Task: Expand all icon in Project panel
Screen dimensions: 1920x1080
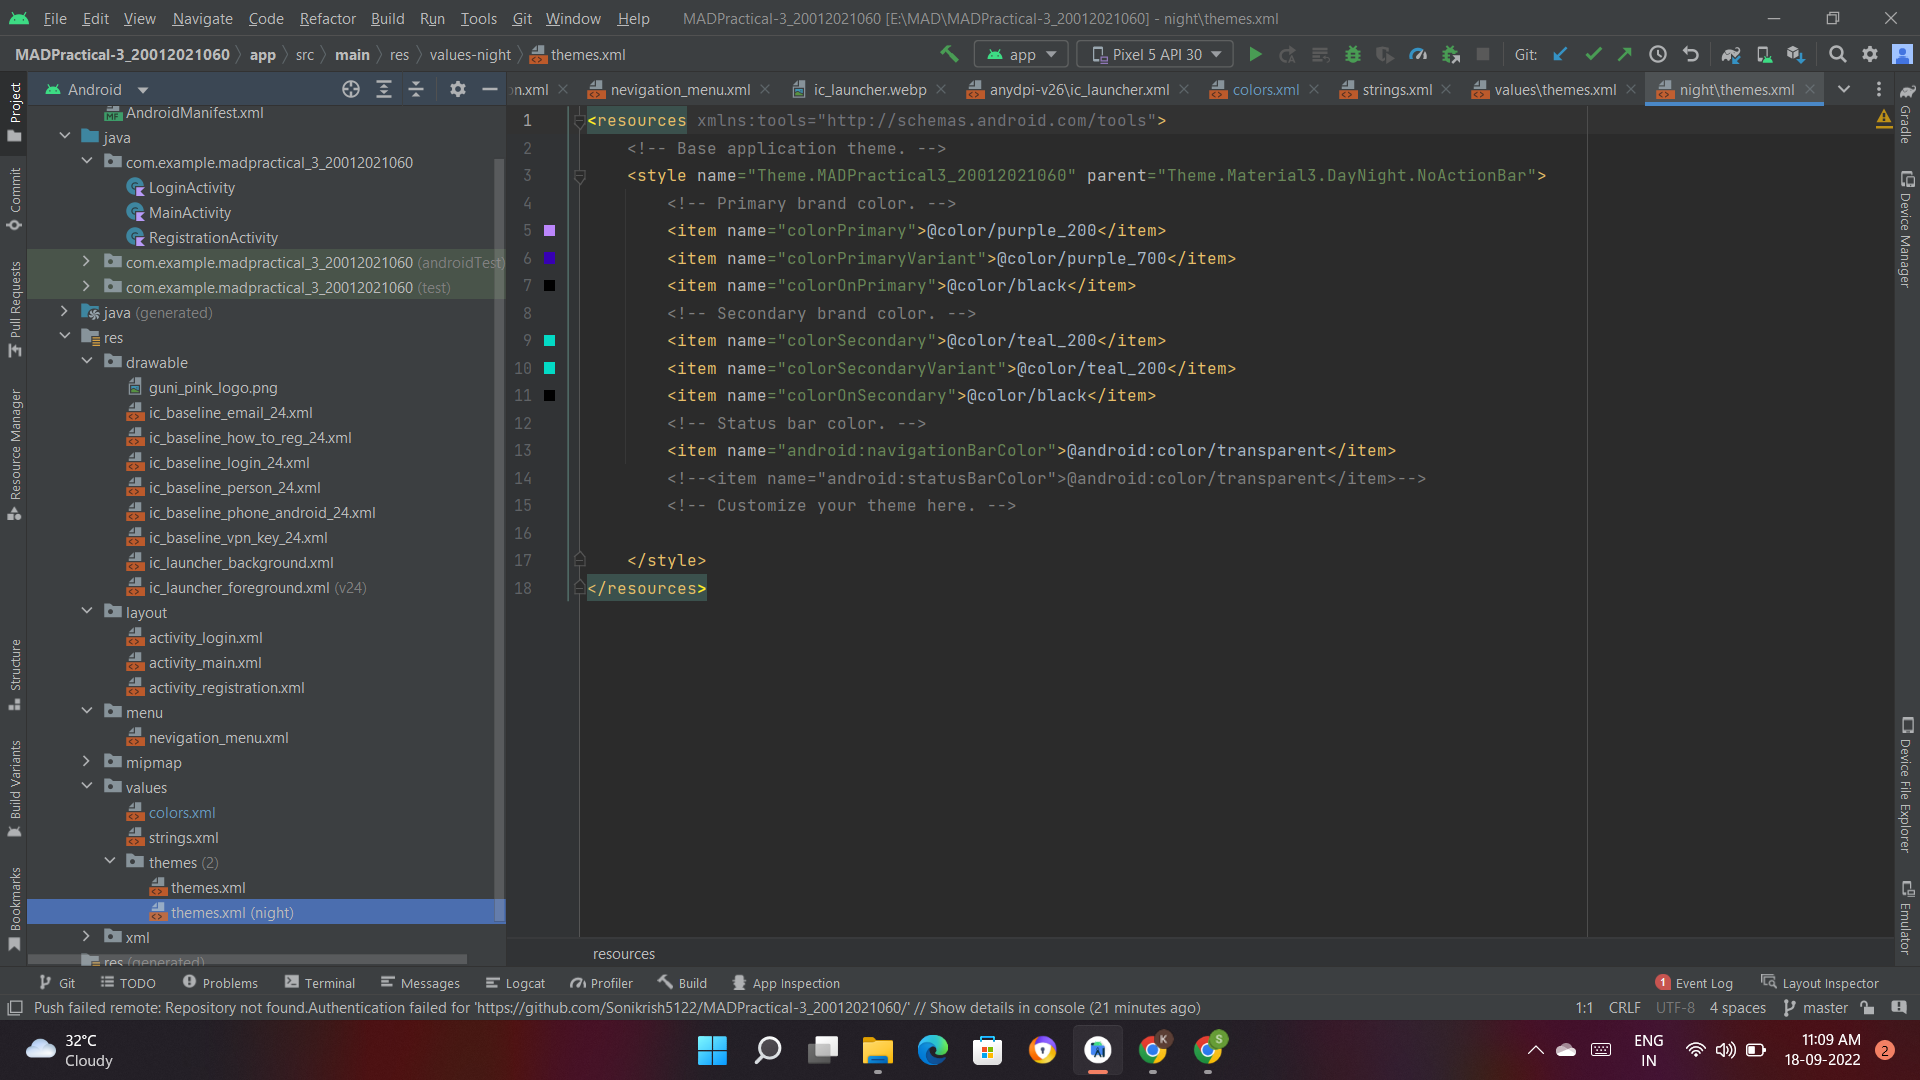Action: pyautogui.click(x=384, y=89)
